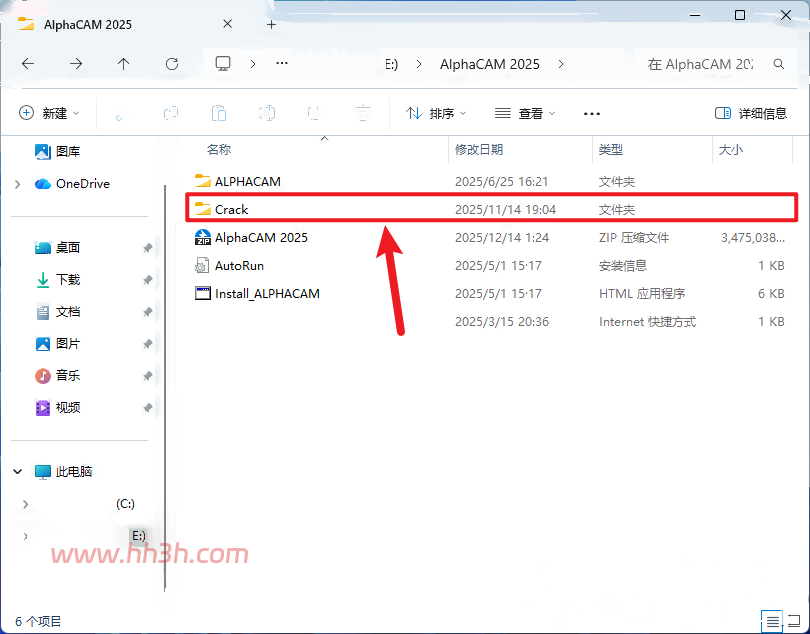Viewport: 810px width, 634px height.
Task: Expand the OneDrive tree node
Action: [x=18, y=184]
